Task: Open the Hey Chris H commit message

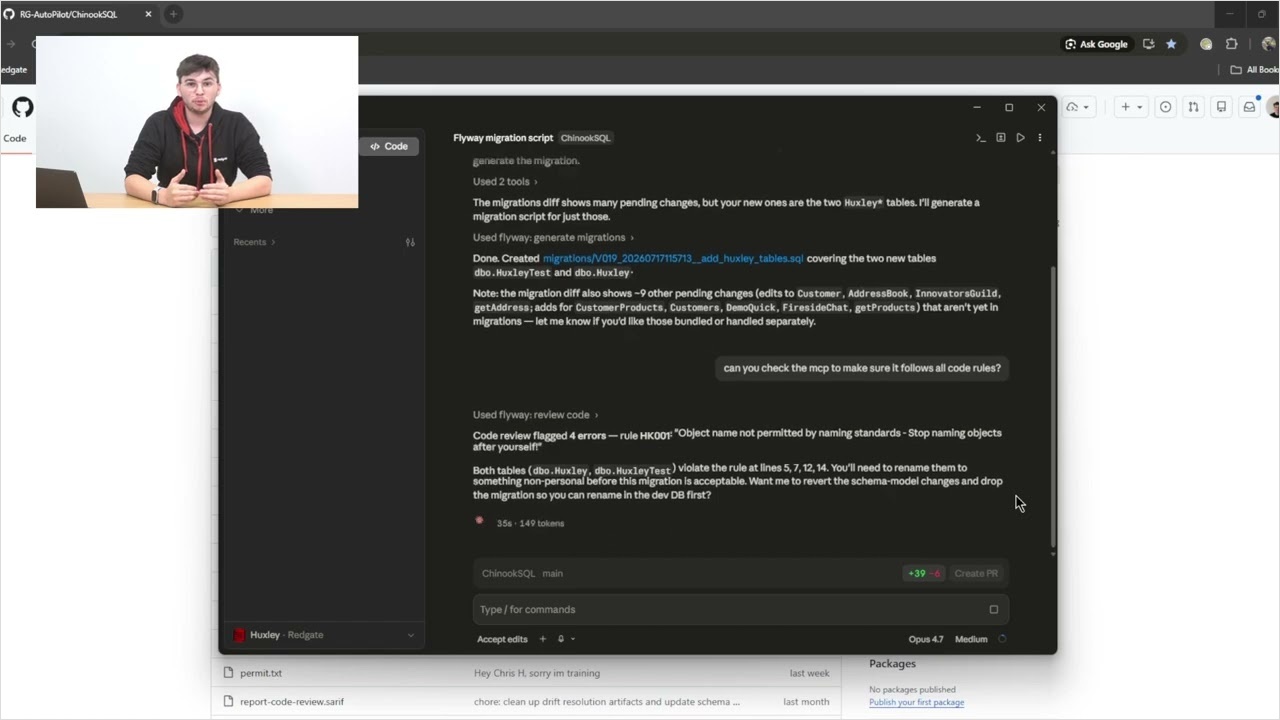Action: pyautogui.click(x=537, y=673)
